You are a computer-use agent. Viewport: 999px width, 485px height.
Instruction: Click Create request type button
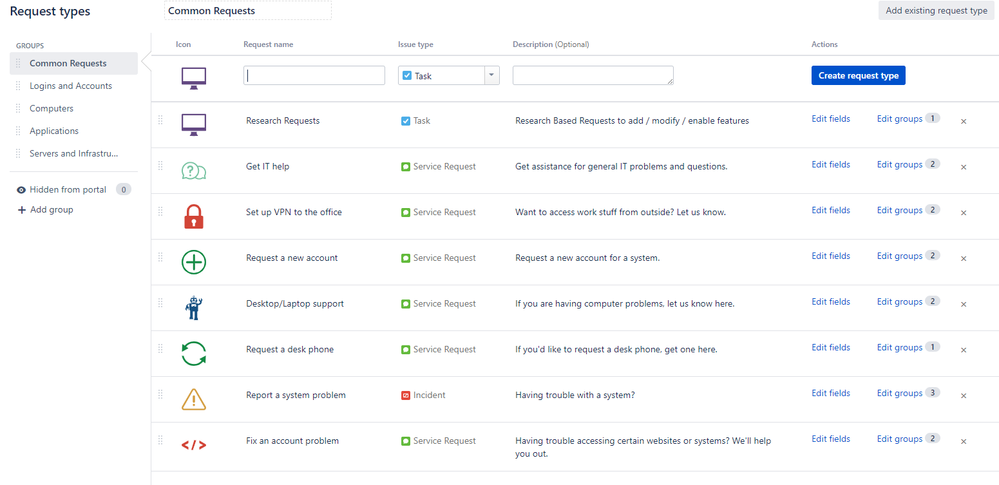858,75
